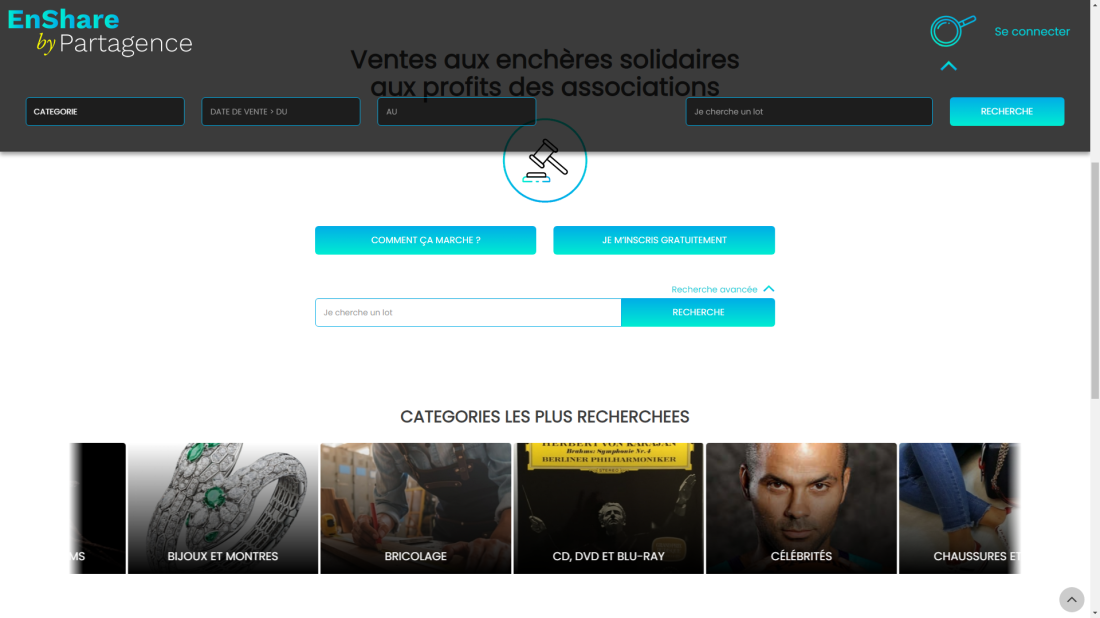Click the auction gavel icon
Image resolution: width=1100 pixels, height=618 pixels.
coord(545,161)
